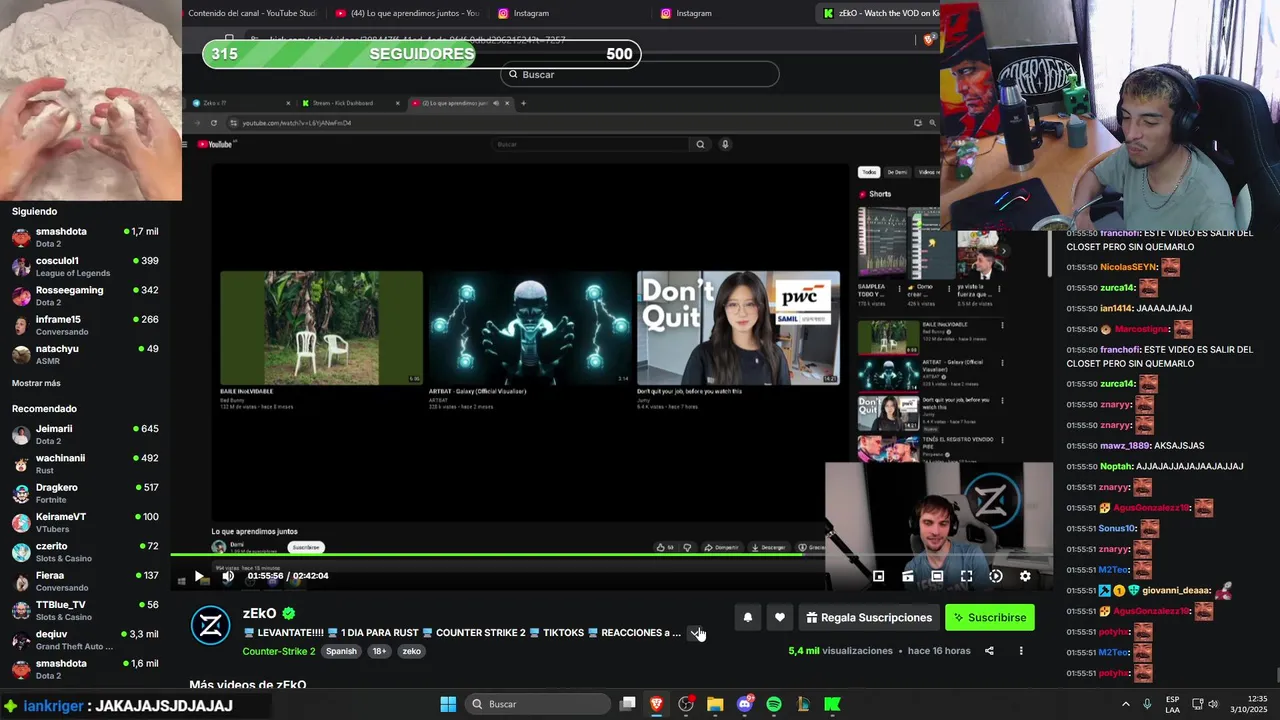Open File Explorer from the taskbar
This screenshot has width=1280, height=720.
tap(715, 704)
